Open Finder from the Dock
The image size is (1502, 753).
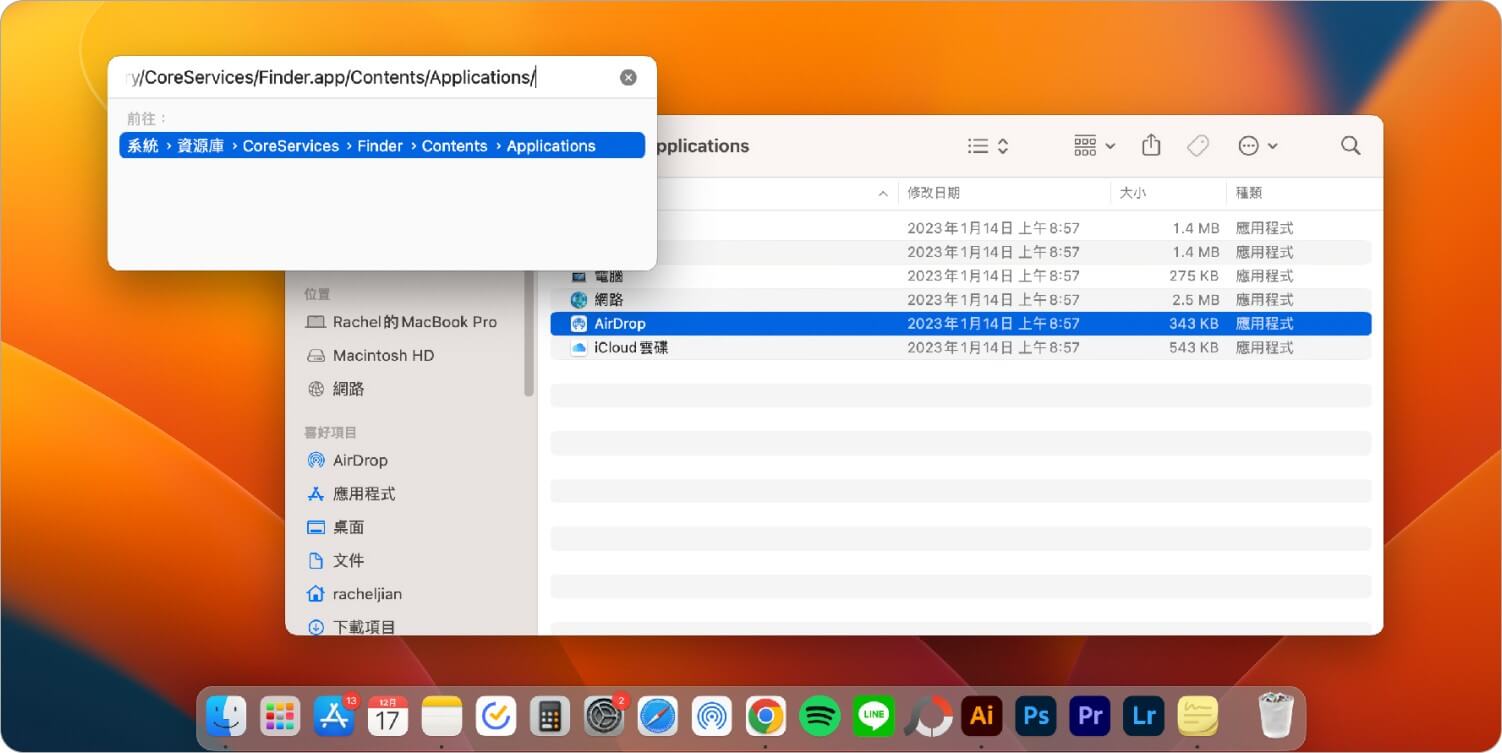point(226,716)
